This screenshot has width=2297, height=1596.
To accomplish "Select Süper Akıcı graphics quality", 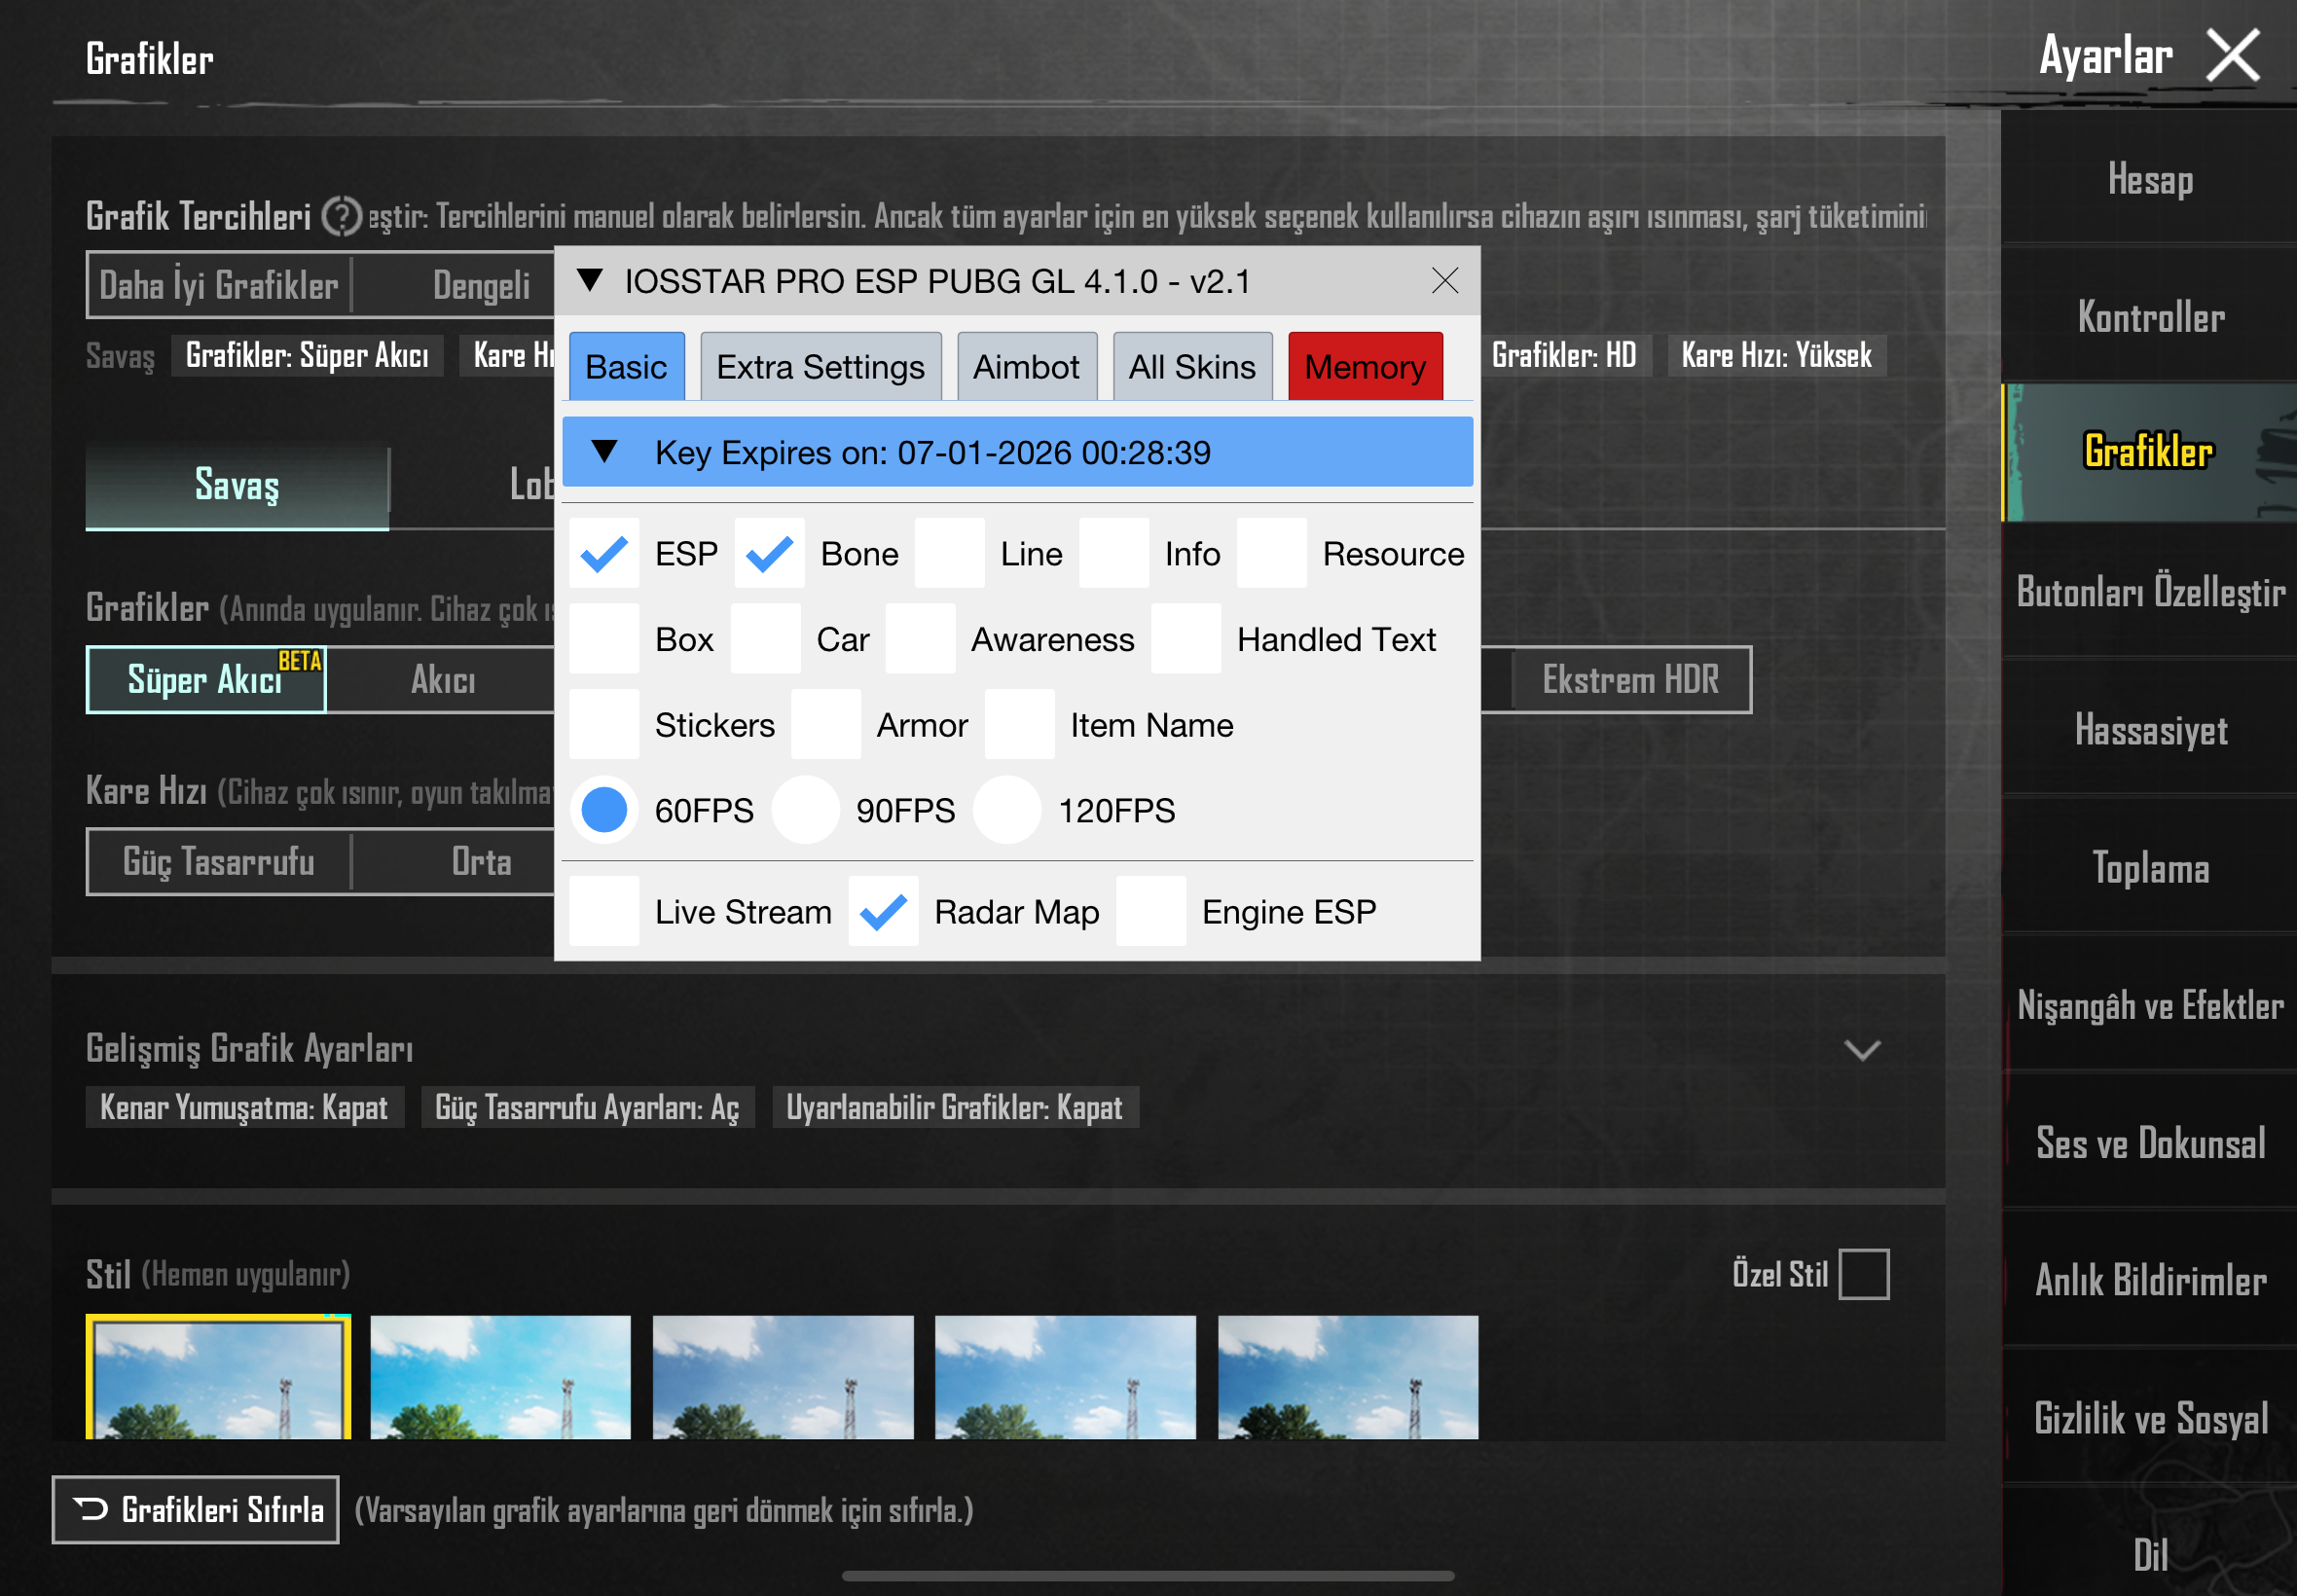I will coord(206,680).
